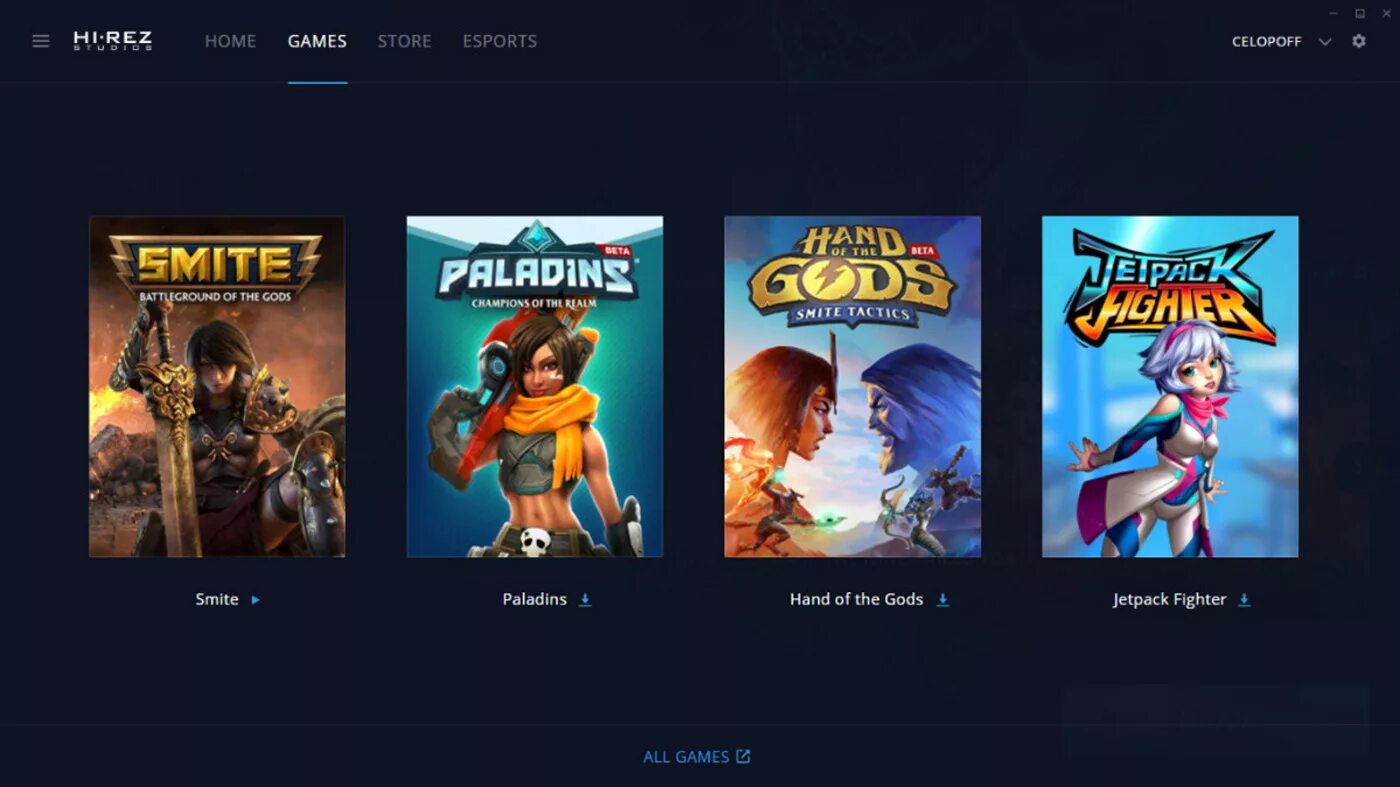Open the Hand of the Gods cover art
This screenshot has height=787, width=1400.
853,386
